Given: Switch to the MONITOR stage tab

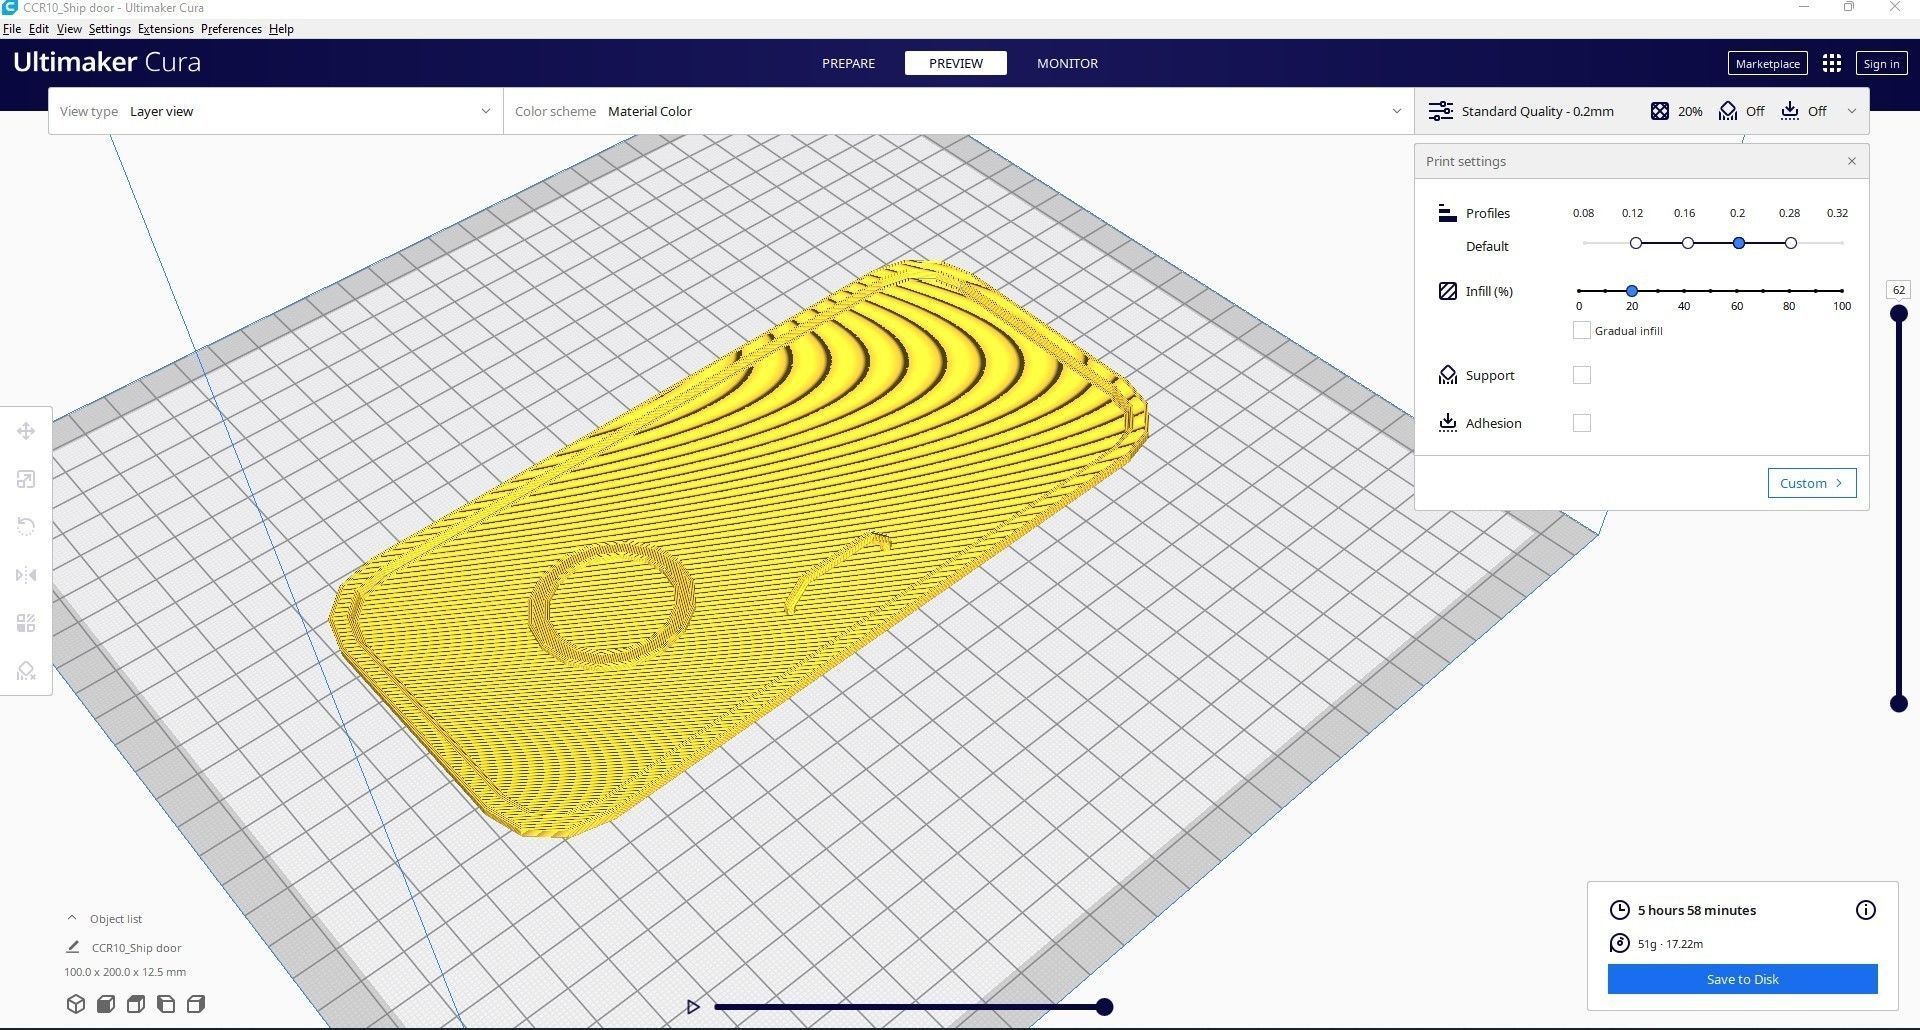Looking at the screenshot, I should (x=1067, y=63).
